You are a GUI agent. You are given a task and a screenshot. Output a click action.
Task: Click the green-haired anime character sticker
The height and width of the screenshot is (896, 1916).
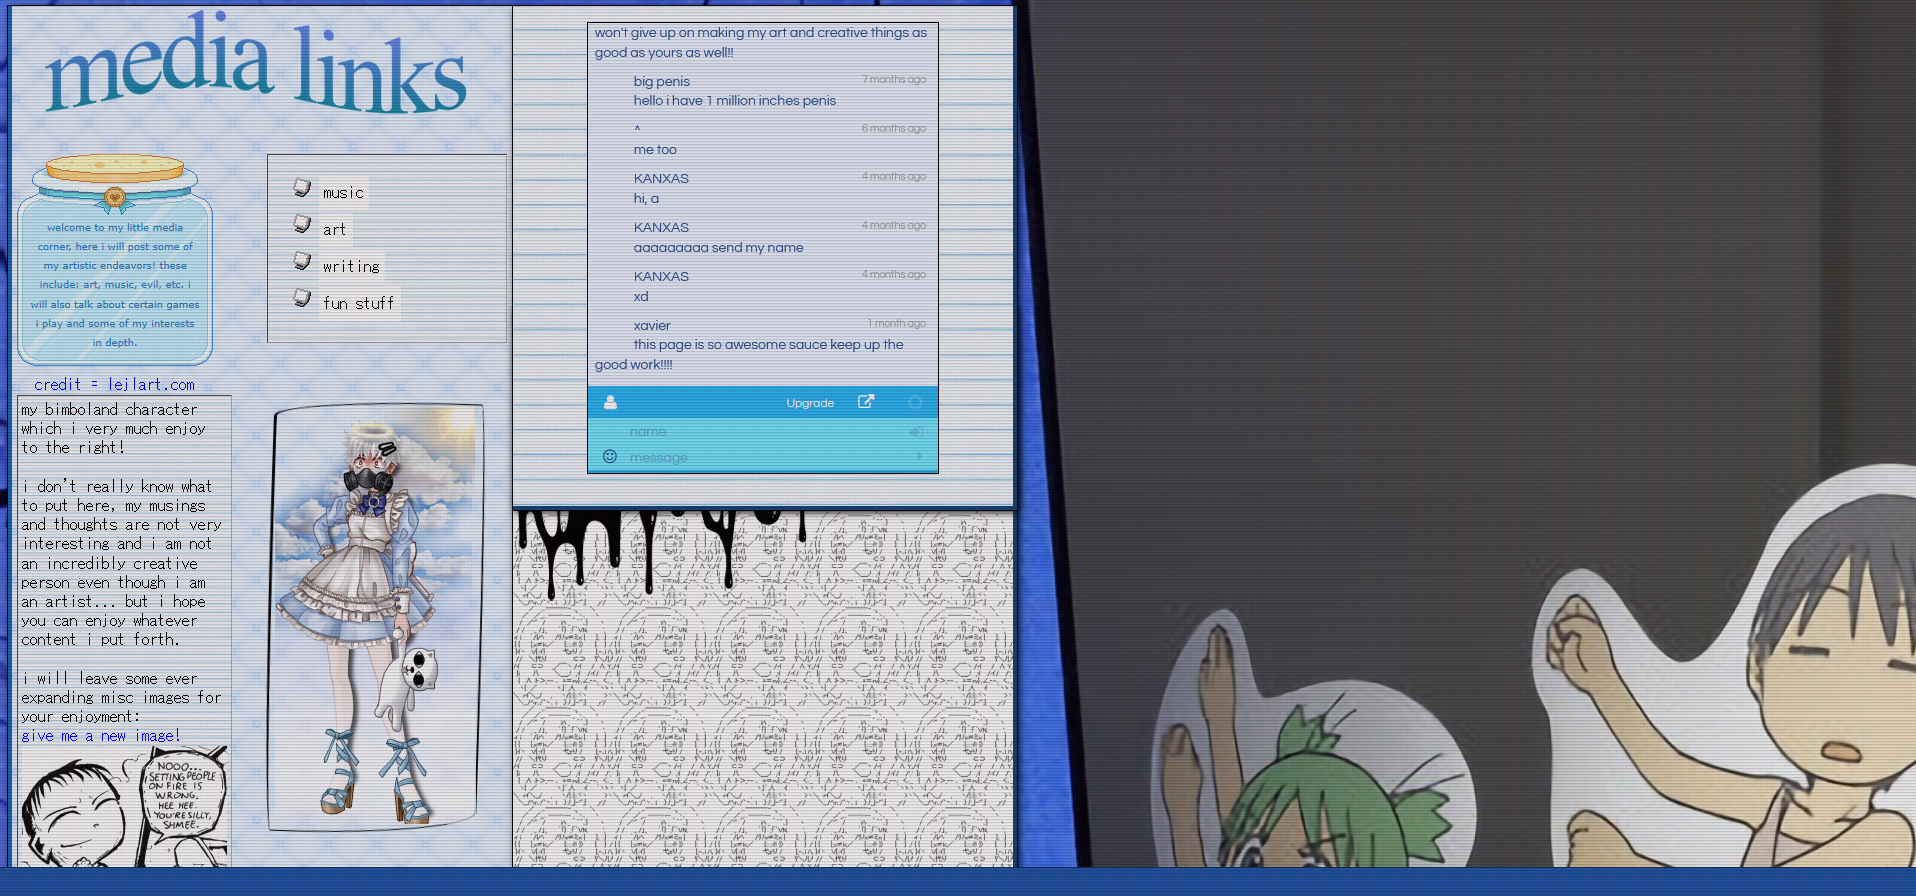click(x=1315, y=740)
